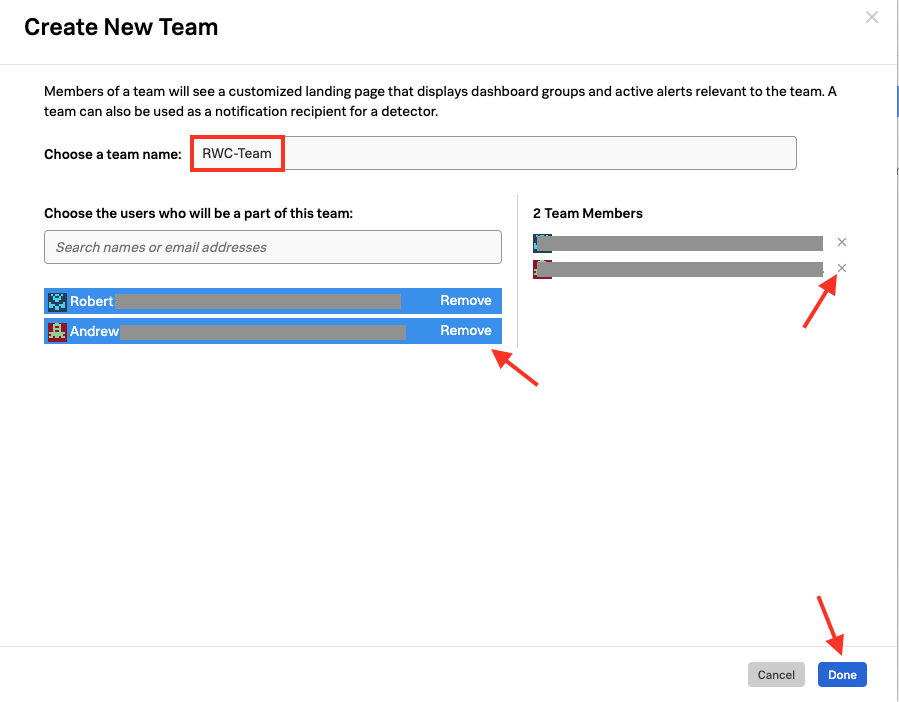Click second entry under 2 Team Members
Image resolution: width=899 pixels, height=702 pixels.
(686, 269)
